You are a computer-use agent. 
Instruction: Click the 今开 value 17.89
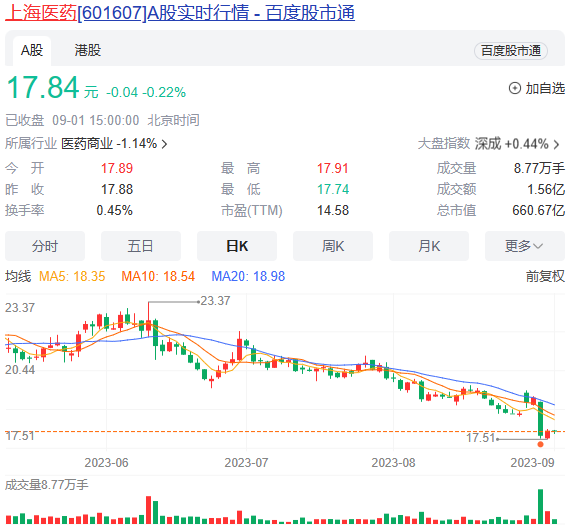pos(117,168)
